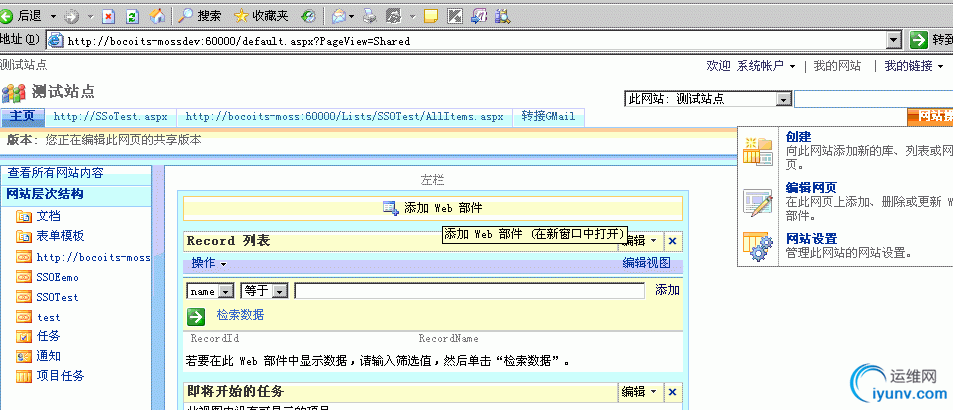The image size is (953, 410).
Task: Open SSOEemo in site tree
Action: (x=58, y=278)
